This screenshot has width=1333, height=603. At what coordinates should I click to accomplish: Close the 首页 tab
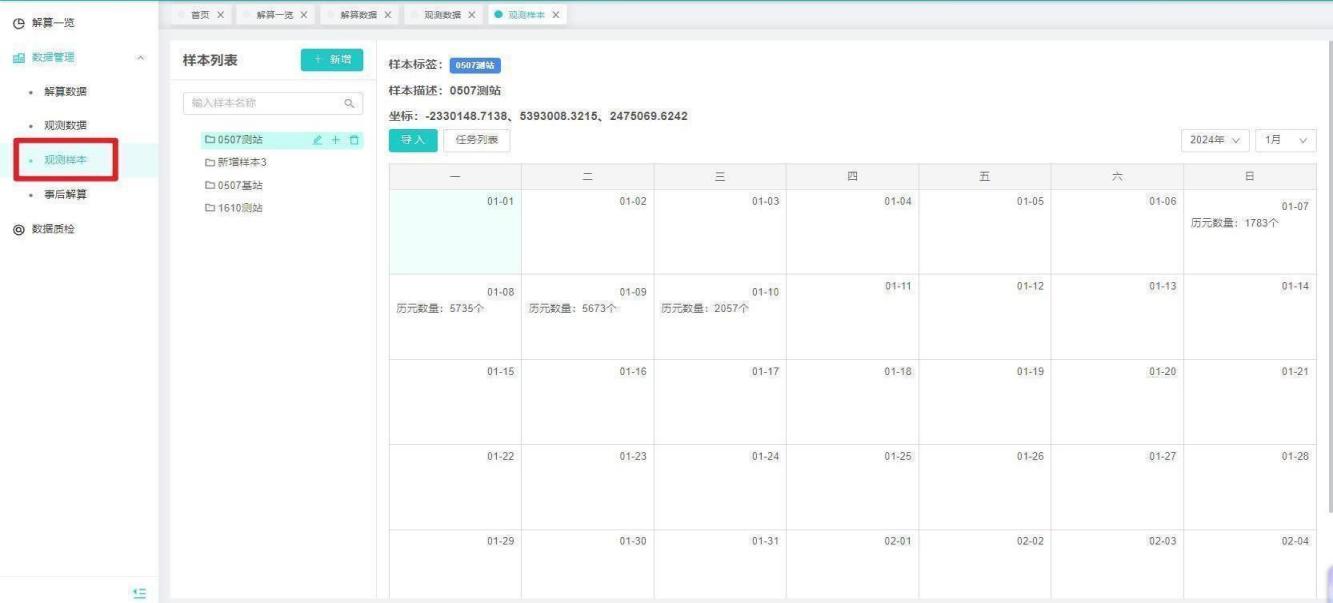tap(220, 15)
